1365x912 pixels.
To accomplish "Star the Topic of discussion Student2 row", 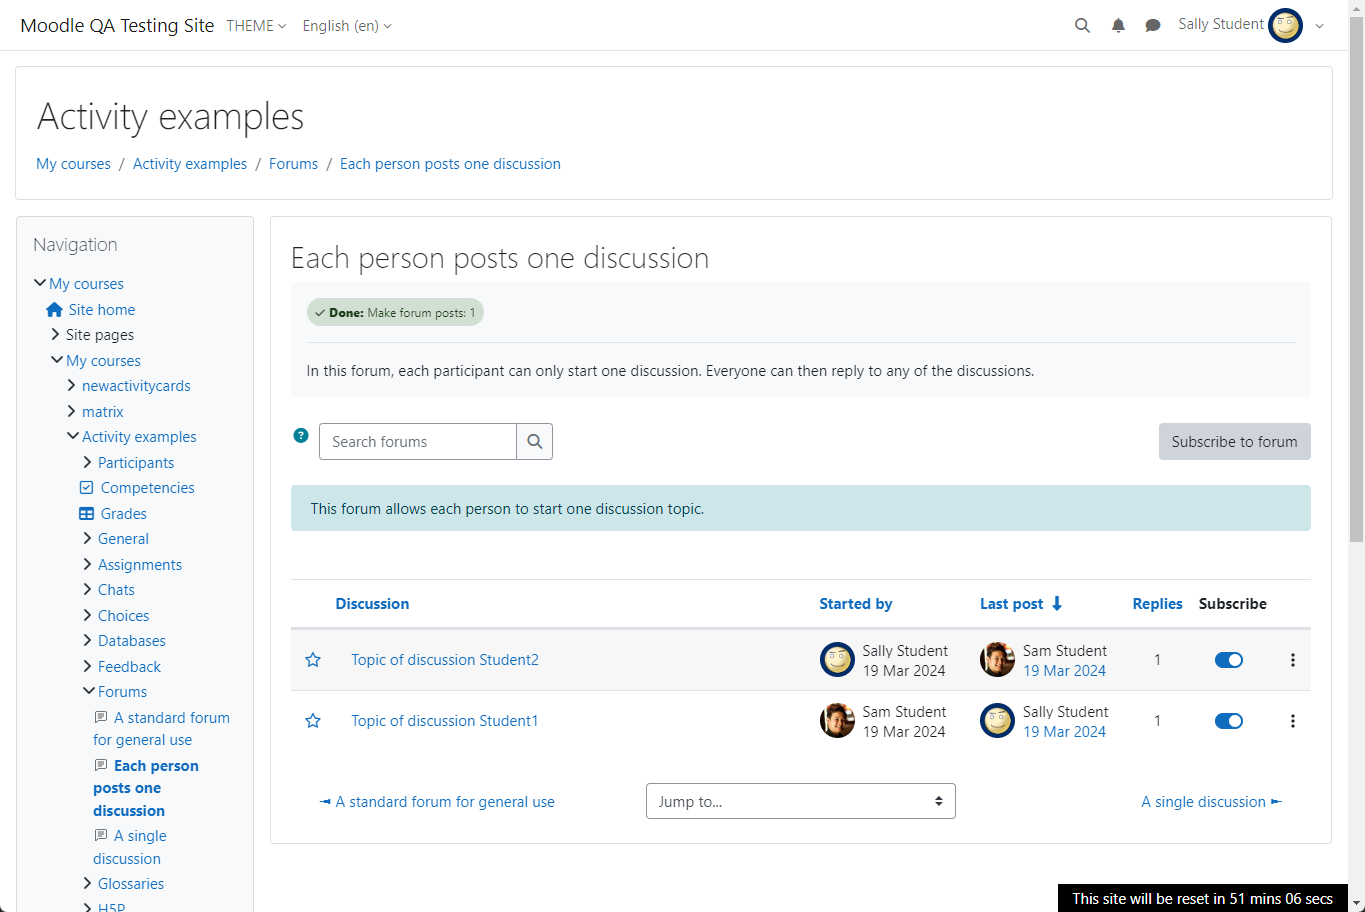I will (x=313, y=660).
